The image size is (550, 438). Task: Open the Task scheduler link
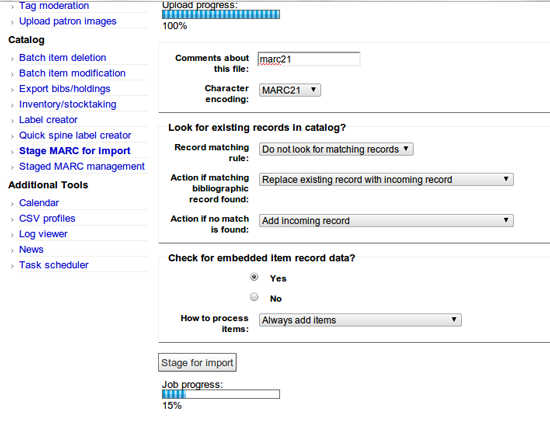pyautogui.click(x=54, y=265)
